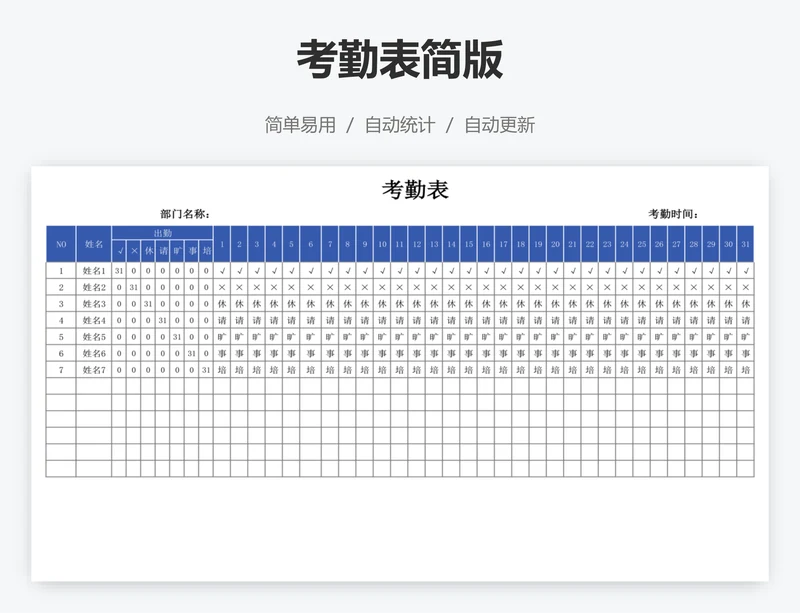Click the 考勤时间: label
This screenshot has height=613, width=800.
[673, 214]
